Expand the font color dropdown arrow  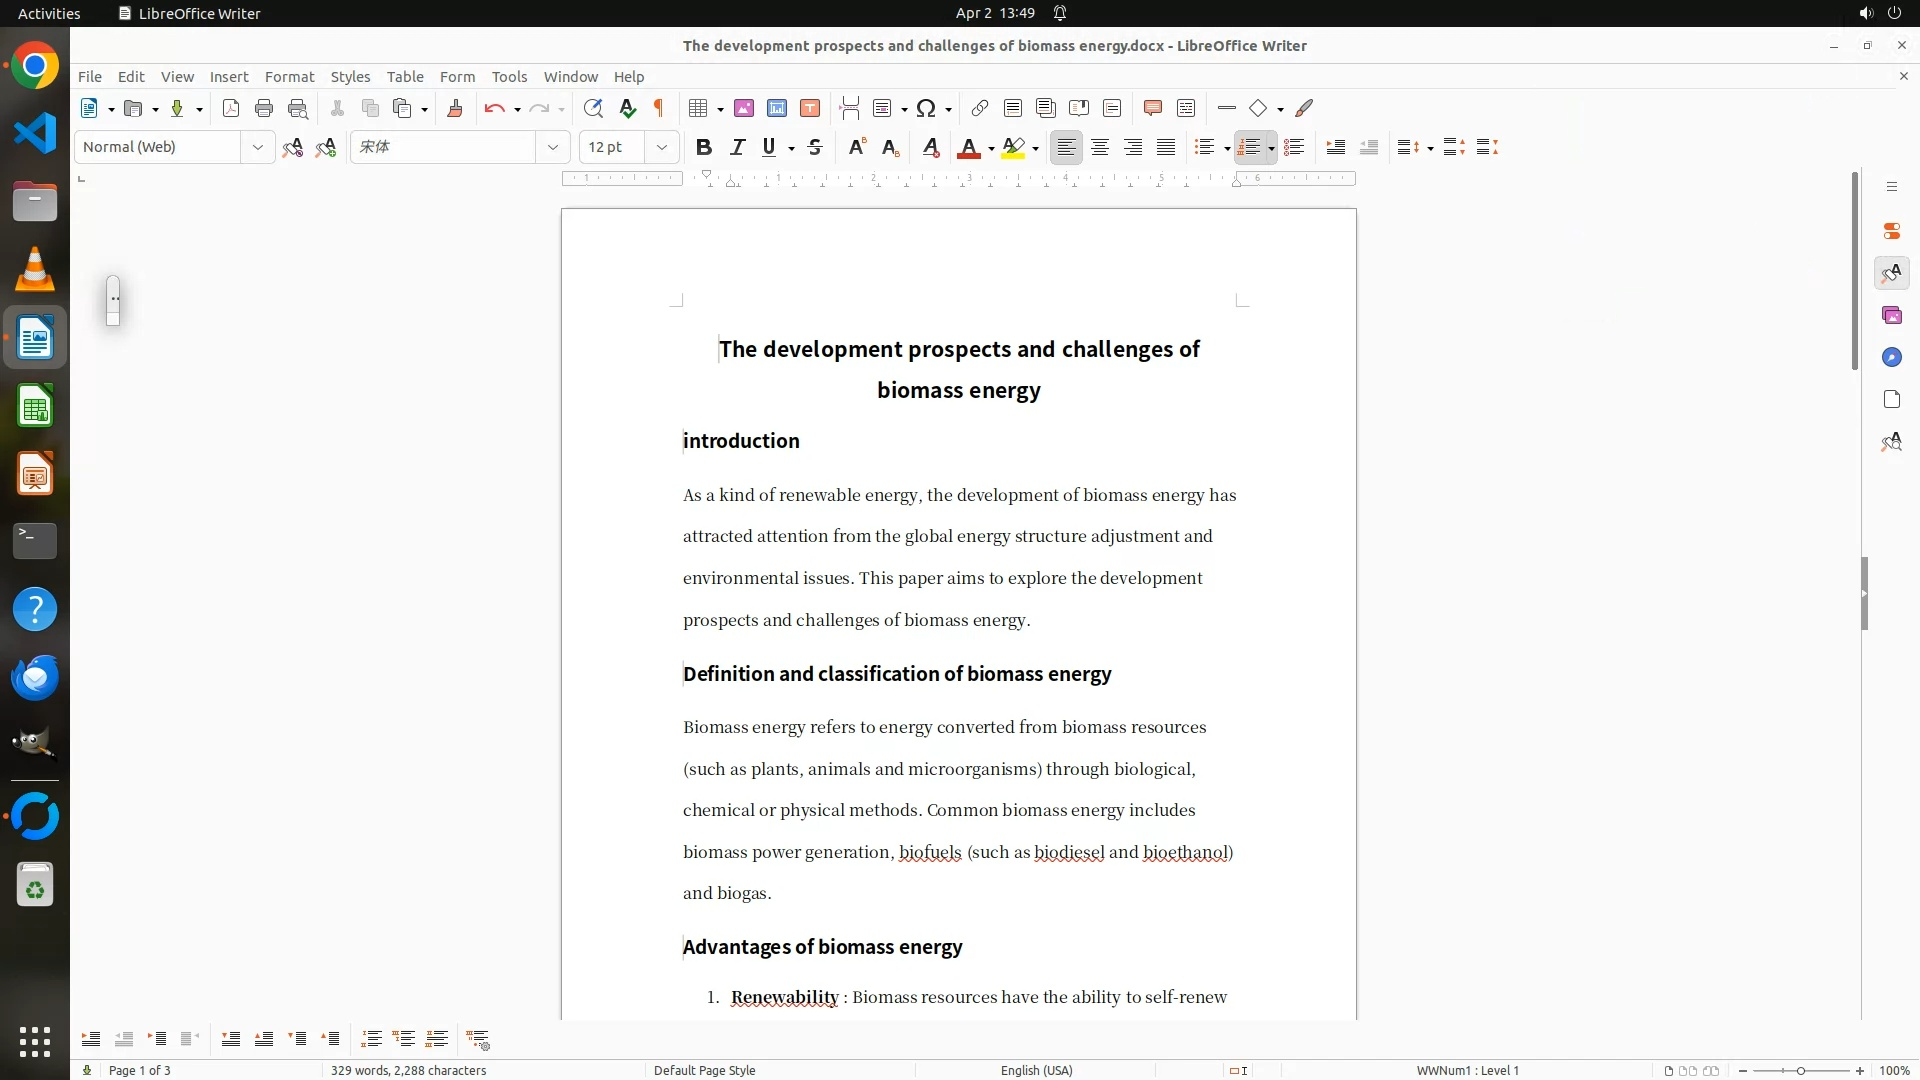point(991,149)
